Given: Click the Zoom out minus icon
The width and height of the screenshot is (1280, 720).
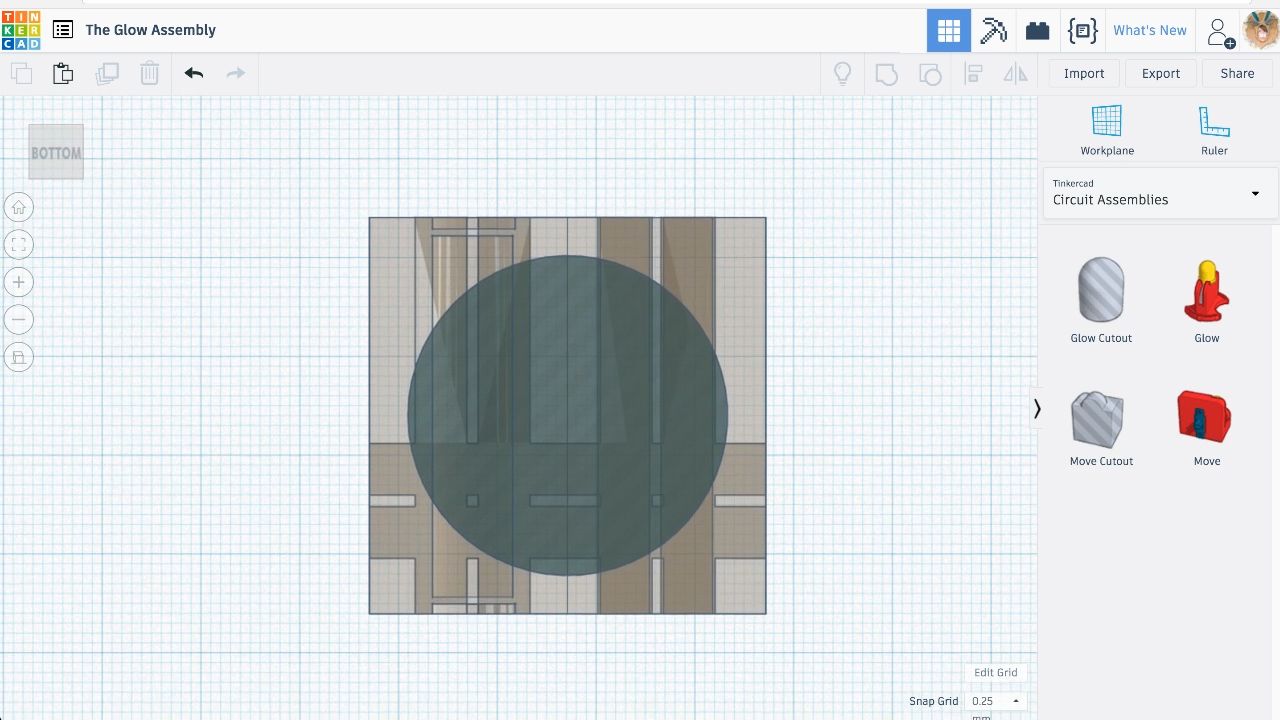Looking at the screenshot, I should coord(19,320).
